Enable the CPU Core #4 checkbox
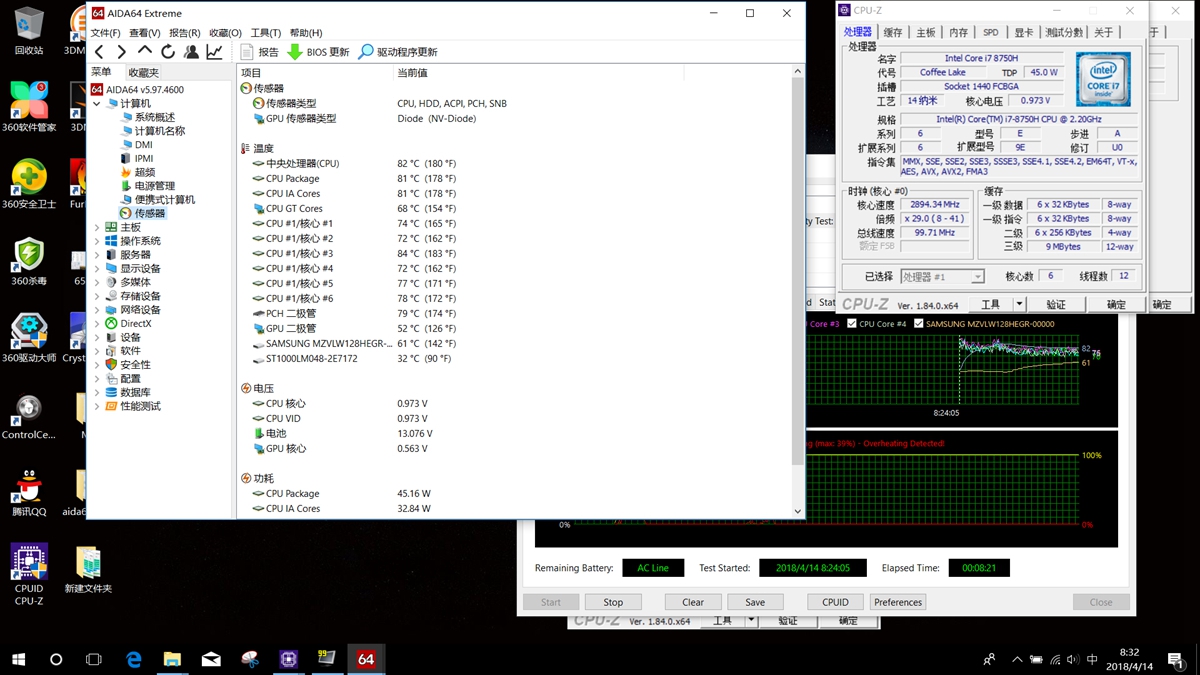The image size is (1200, 675). (x=852, y=324)
